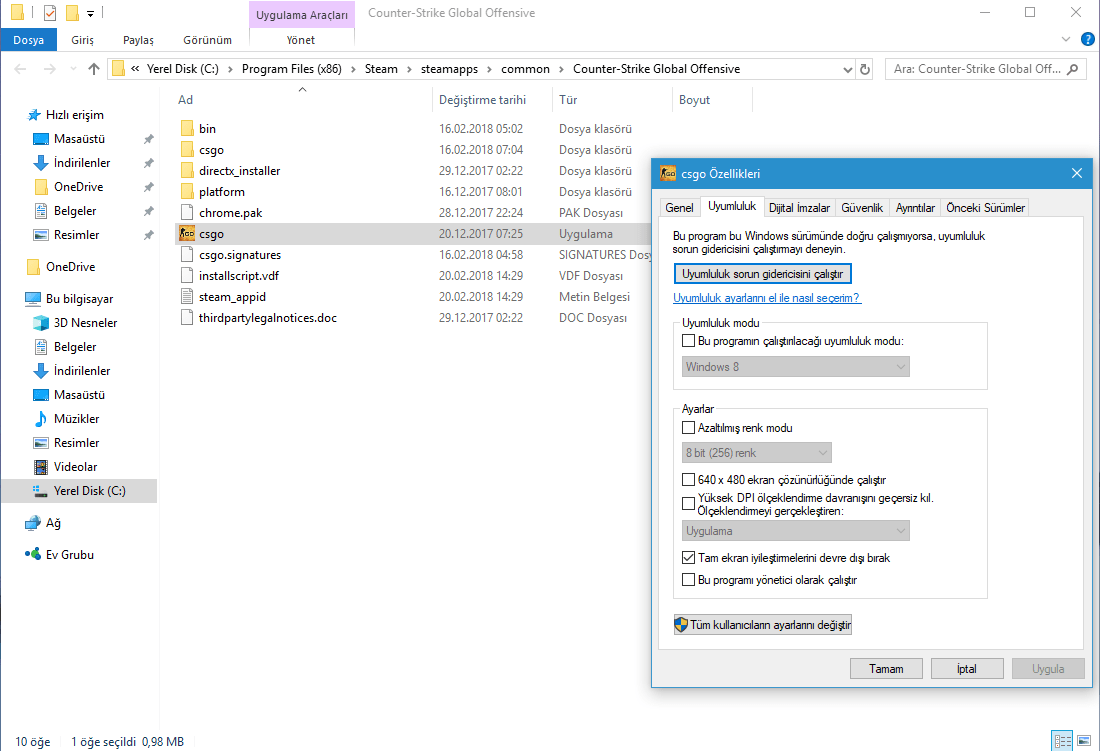1100x751 pixels.
Task: Open link on choosing compatibility settings manually
Action: tap(767, 298)
